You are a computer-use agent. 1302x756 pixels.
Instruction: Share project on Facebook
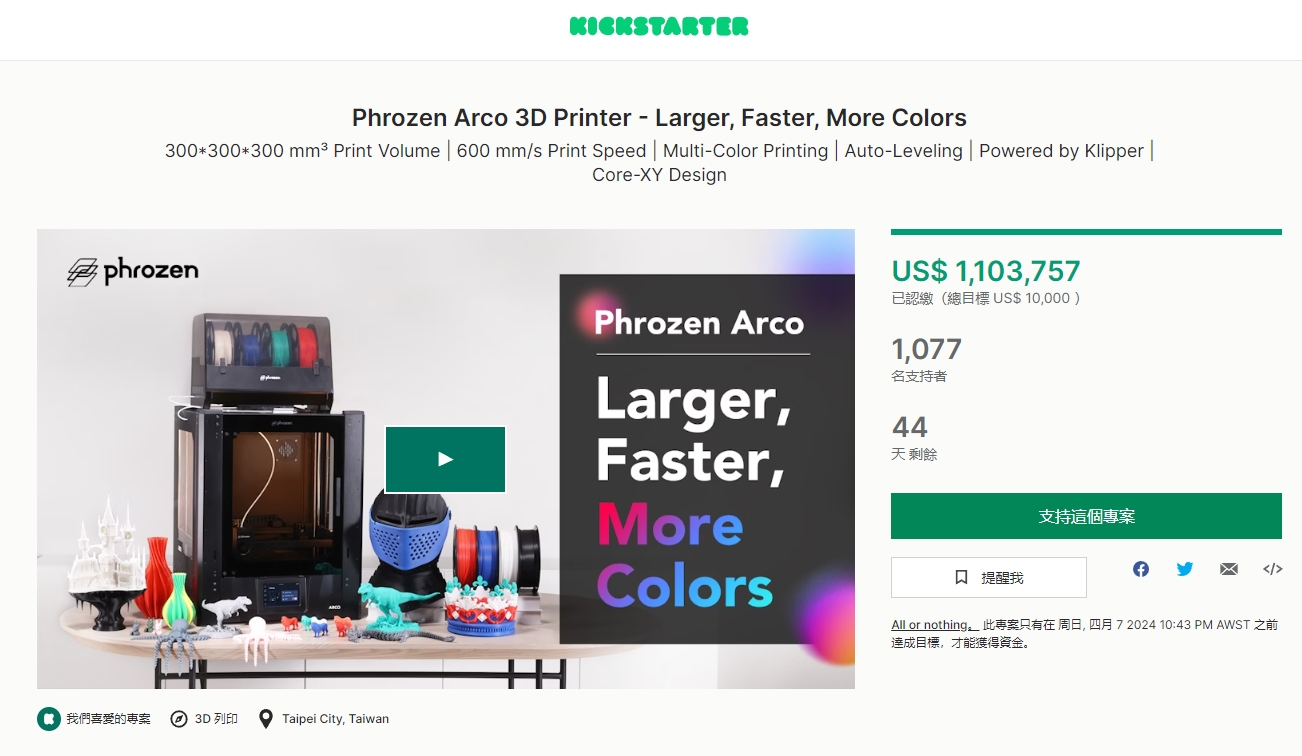(1141, 569)
